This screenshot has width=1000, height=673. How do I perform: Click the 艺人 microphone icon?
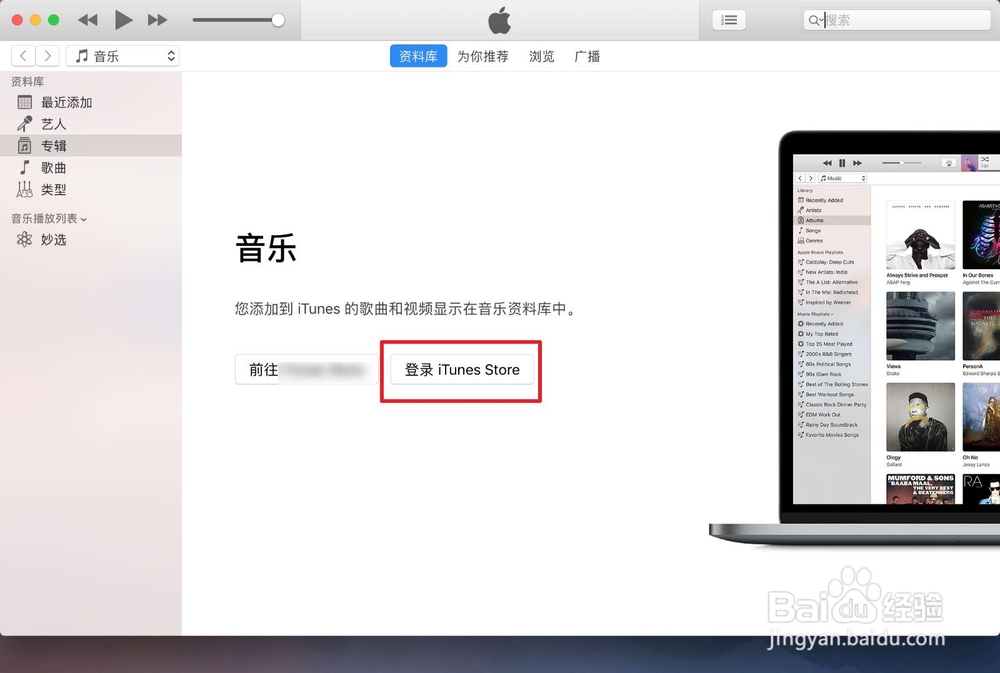point(25,124)
